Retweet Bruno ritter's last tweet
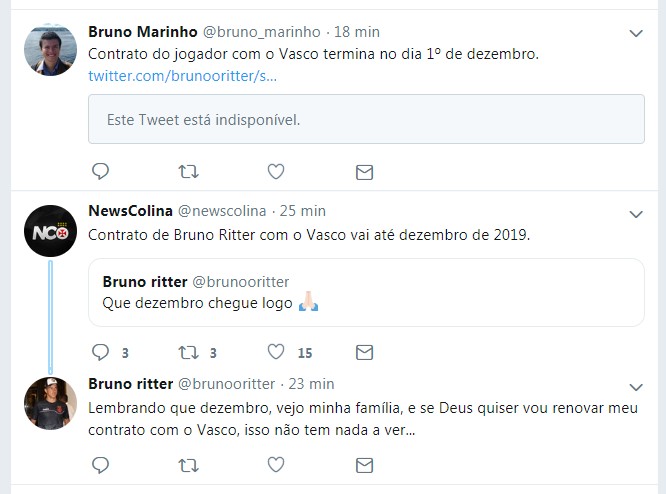The width and height of the screenshot is (666, 494). click(187, 465)
